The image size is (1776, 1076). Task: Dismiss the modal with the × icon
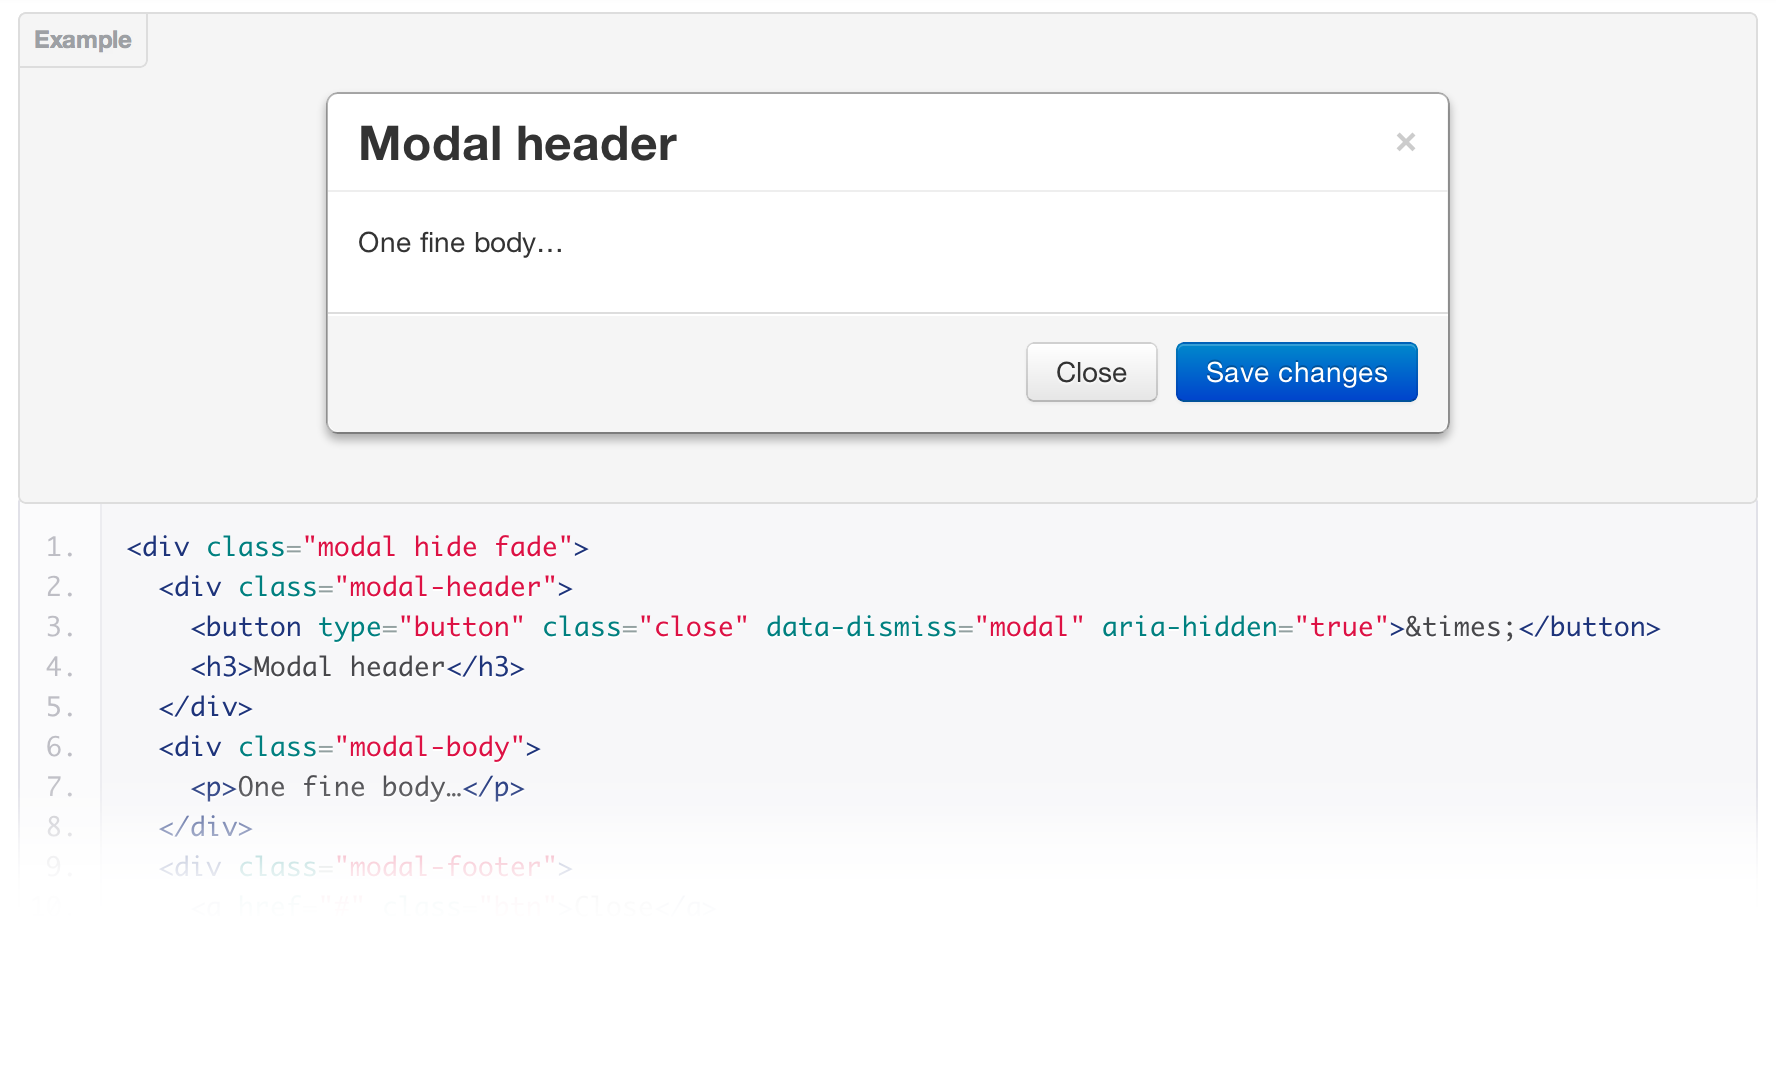(1405, 142)
